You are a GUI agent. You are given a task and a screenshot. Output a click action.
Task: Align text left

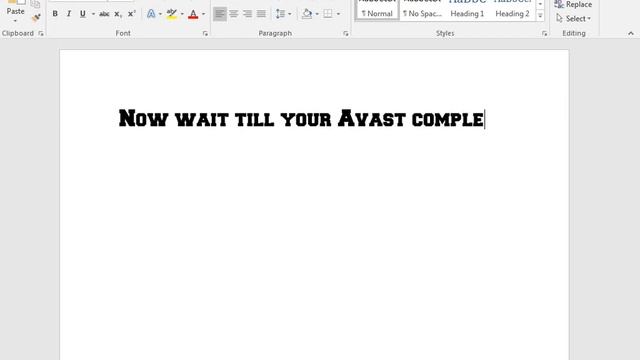click(x=220, y=14)
